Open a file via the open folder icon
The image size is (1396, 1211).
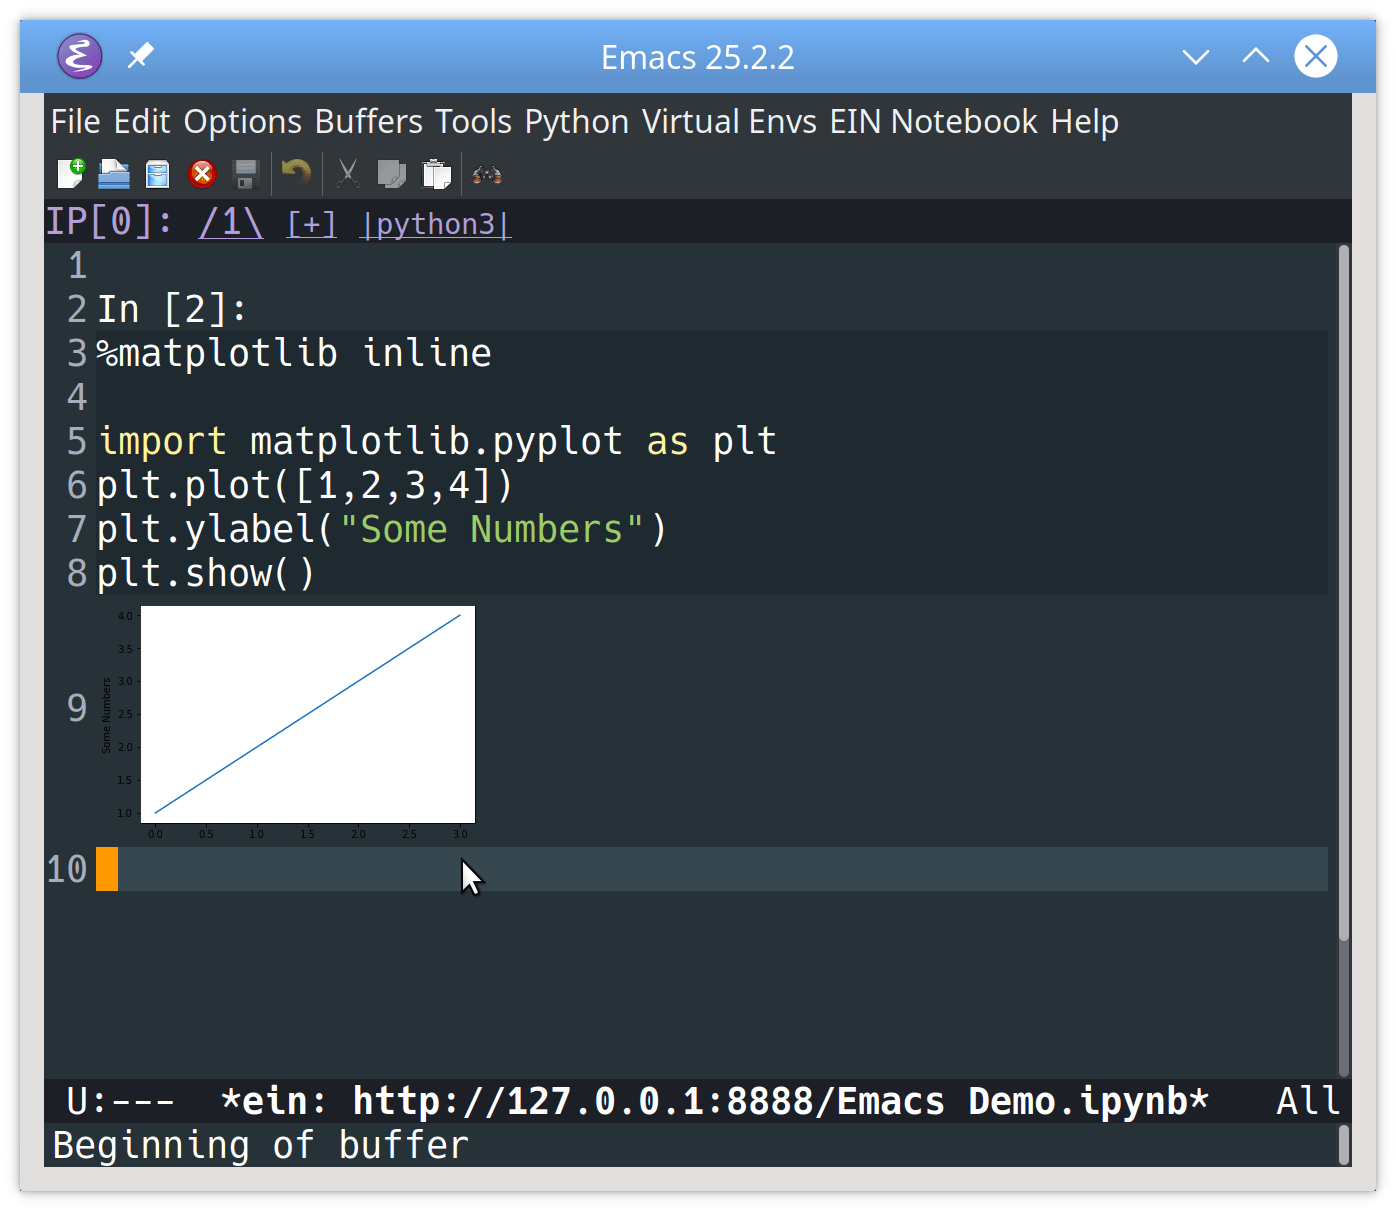click(x=113, y=173)
